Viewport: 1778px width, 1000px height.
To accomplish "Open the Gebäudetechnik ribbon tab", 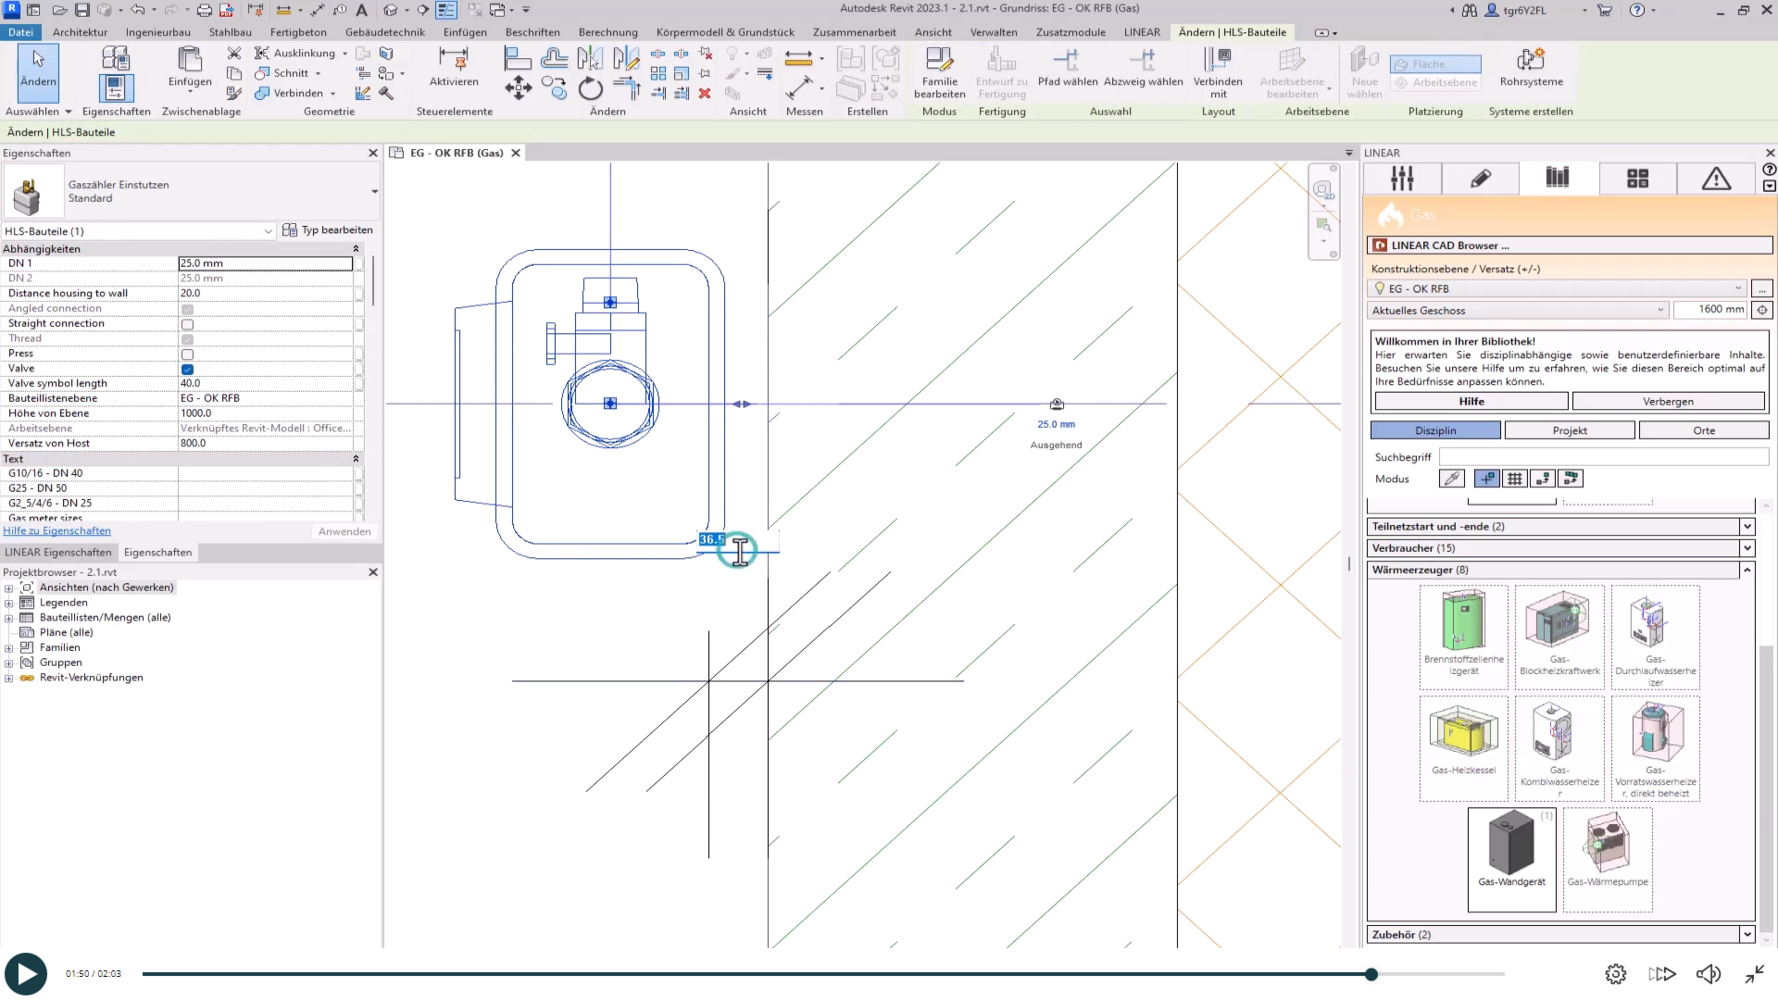I will [385, 32].
